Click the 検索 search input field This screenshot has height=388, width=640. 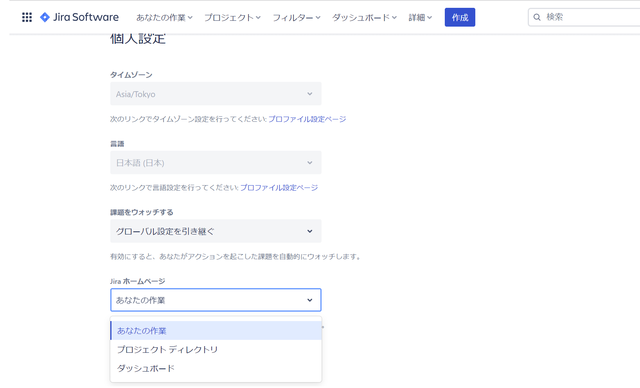point(588,17)
